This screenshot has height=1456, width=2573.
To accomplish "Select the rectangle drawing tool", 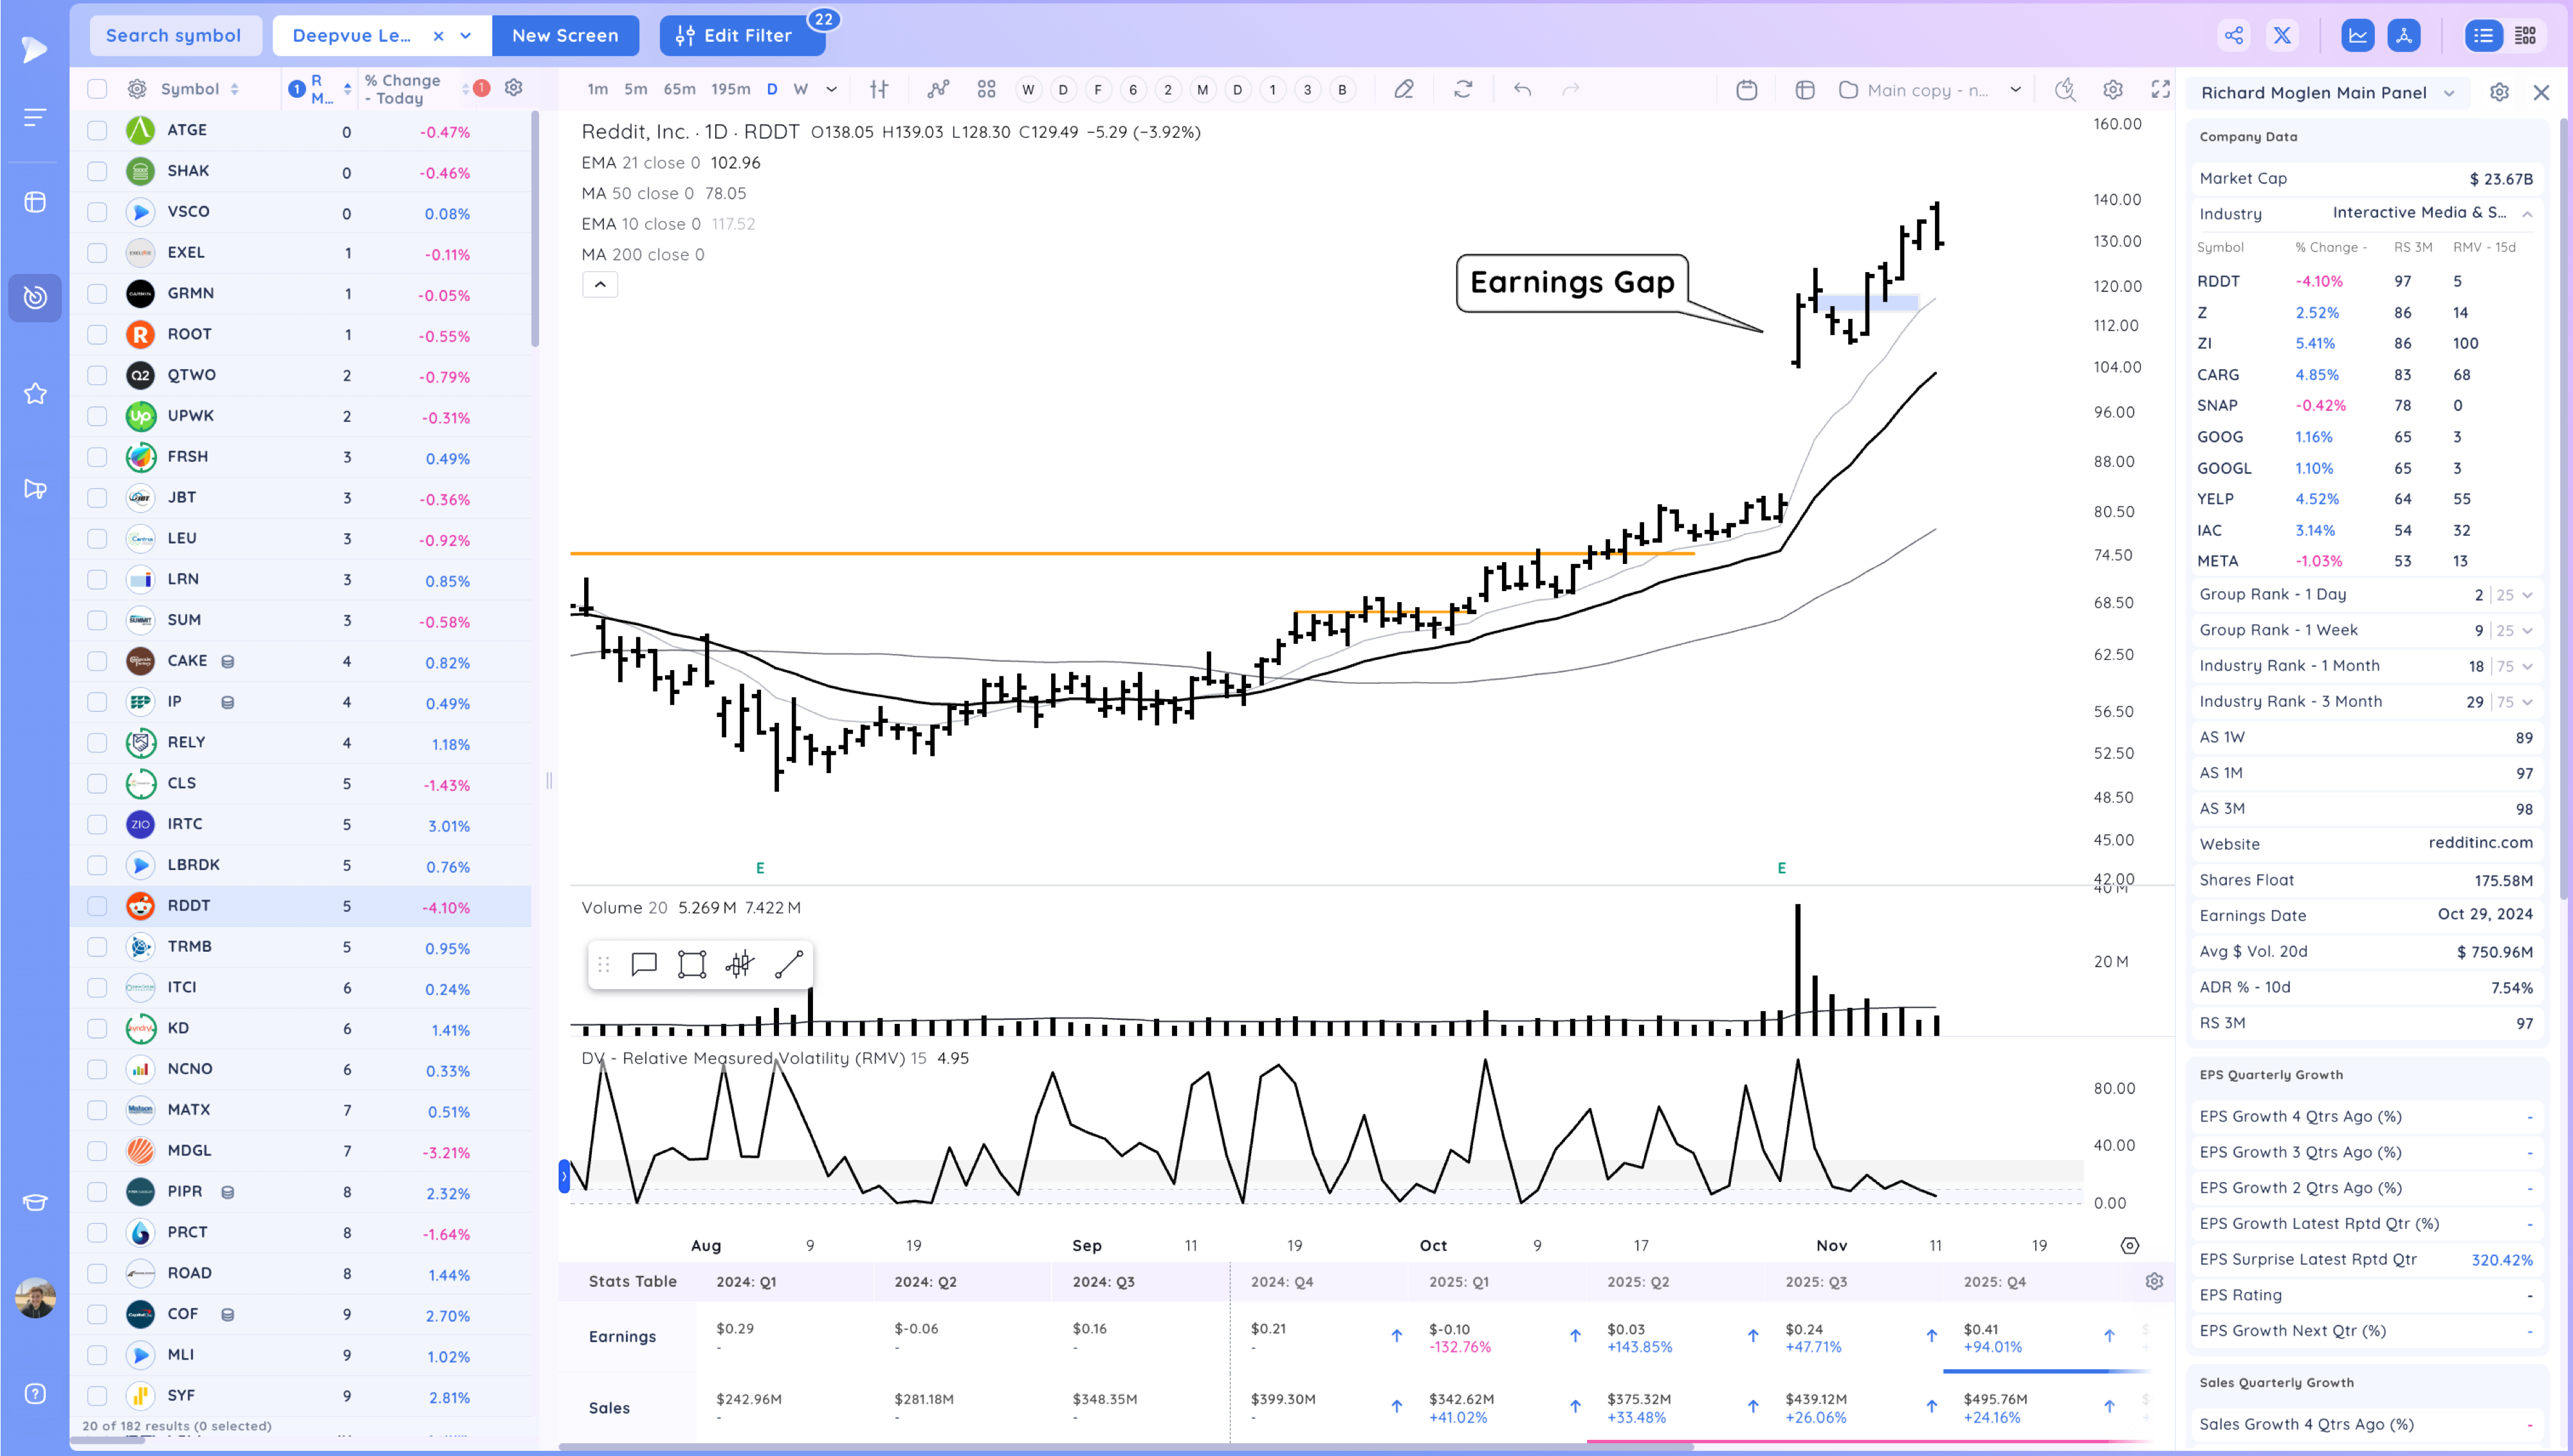I will click(x=691, y=964).
